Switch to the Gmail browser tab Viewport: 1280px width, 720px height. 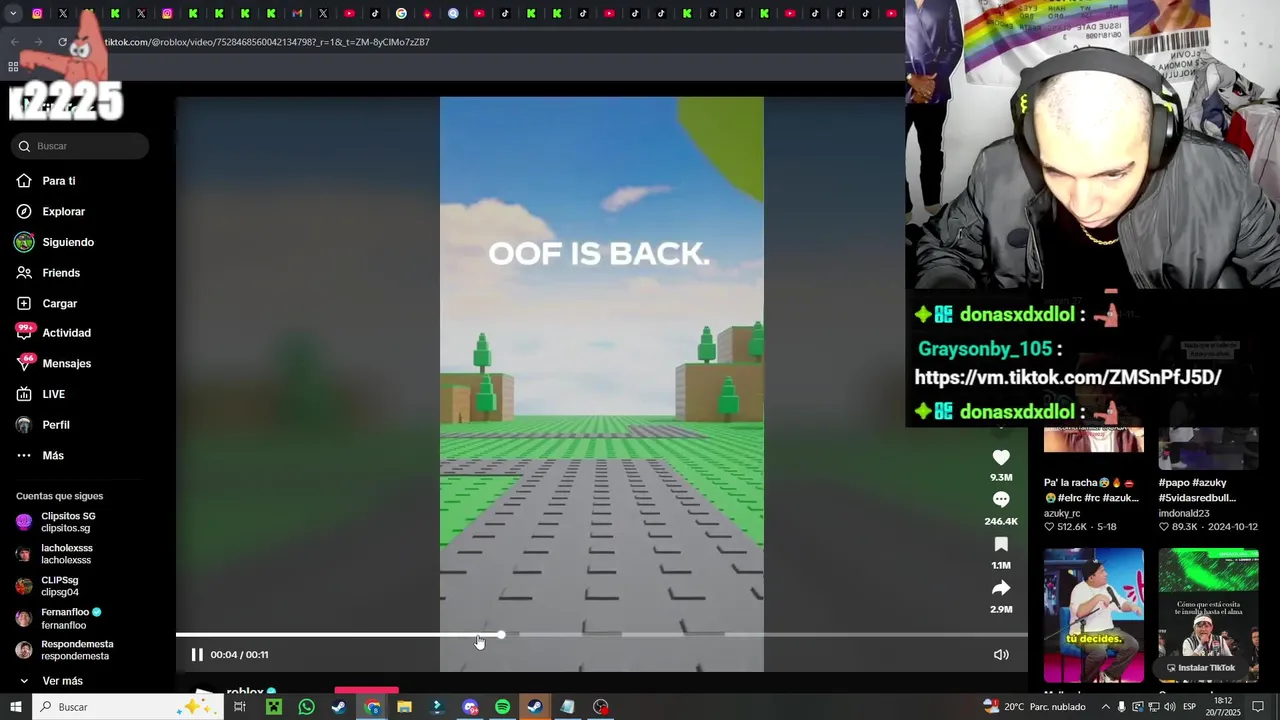click(297, 14)
